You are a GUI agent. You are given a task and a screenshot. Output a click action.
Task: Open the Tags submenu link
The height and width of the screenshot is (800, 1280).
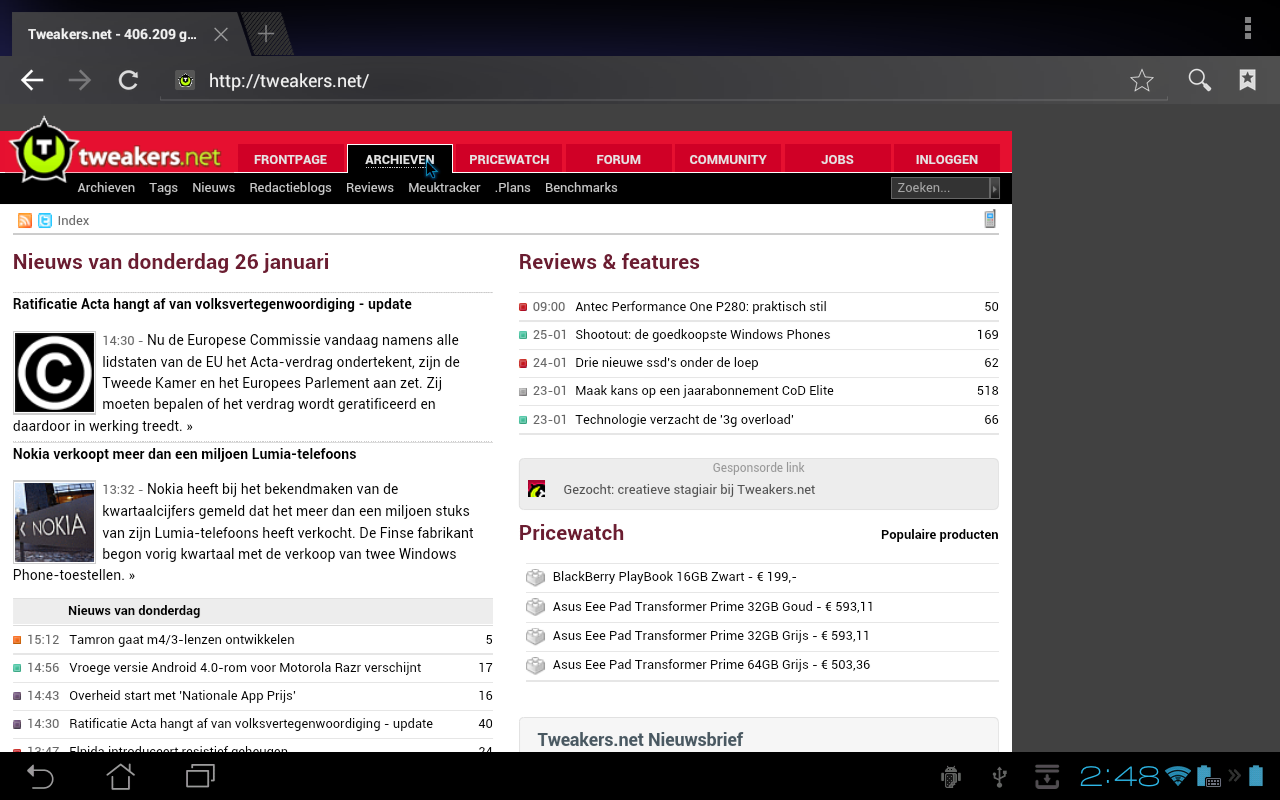pos(163,187)
